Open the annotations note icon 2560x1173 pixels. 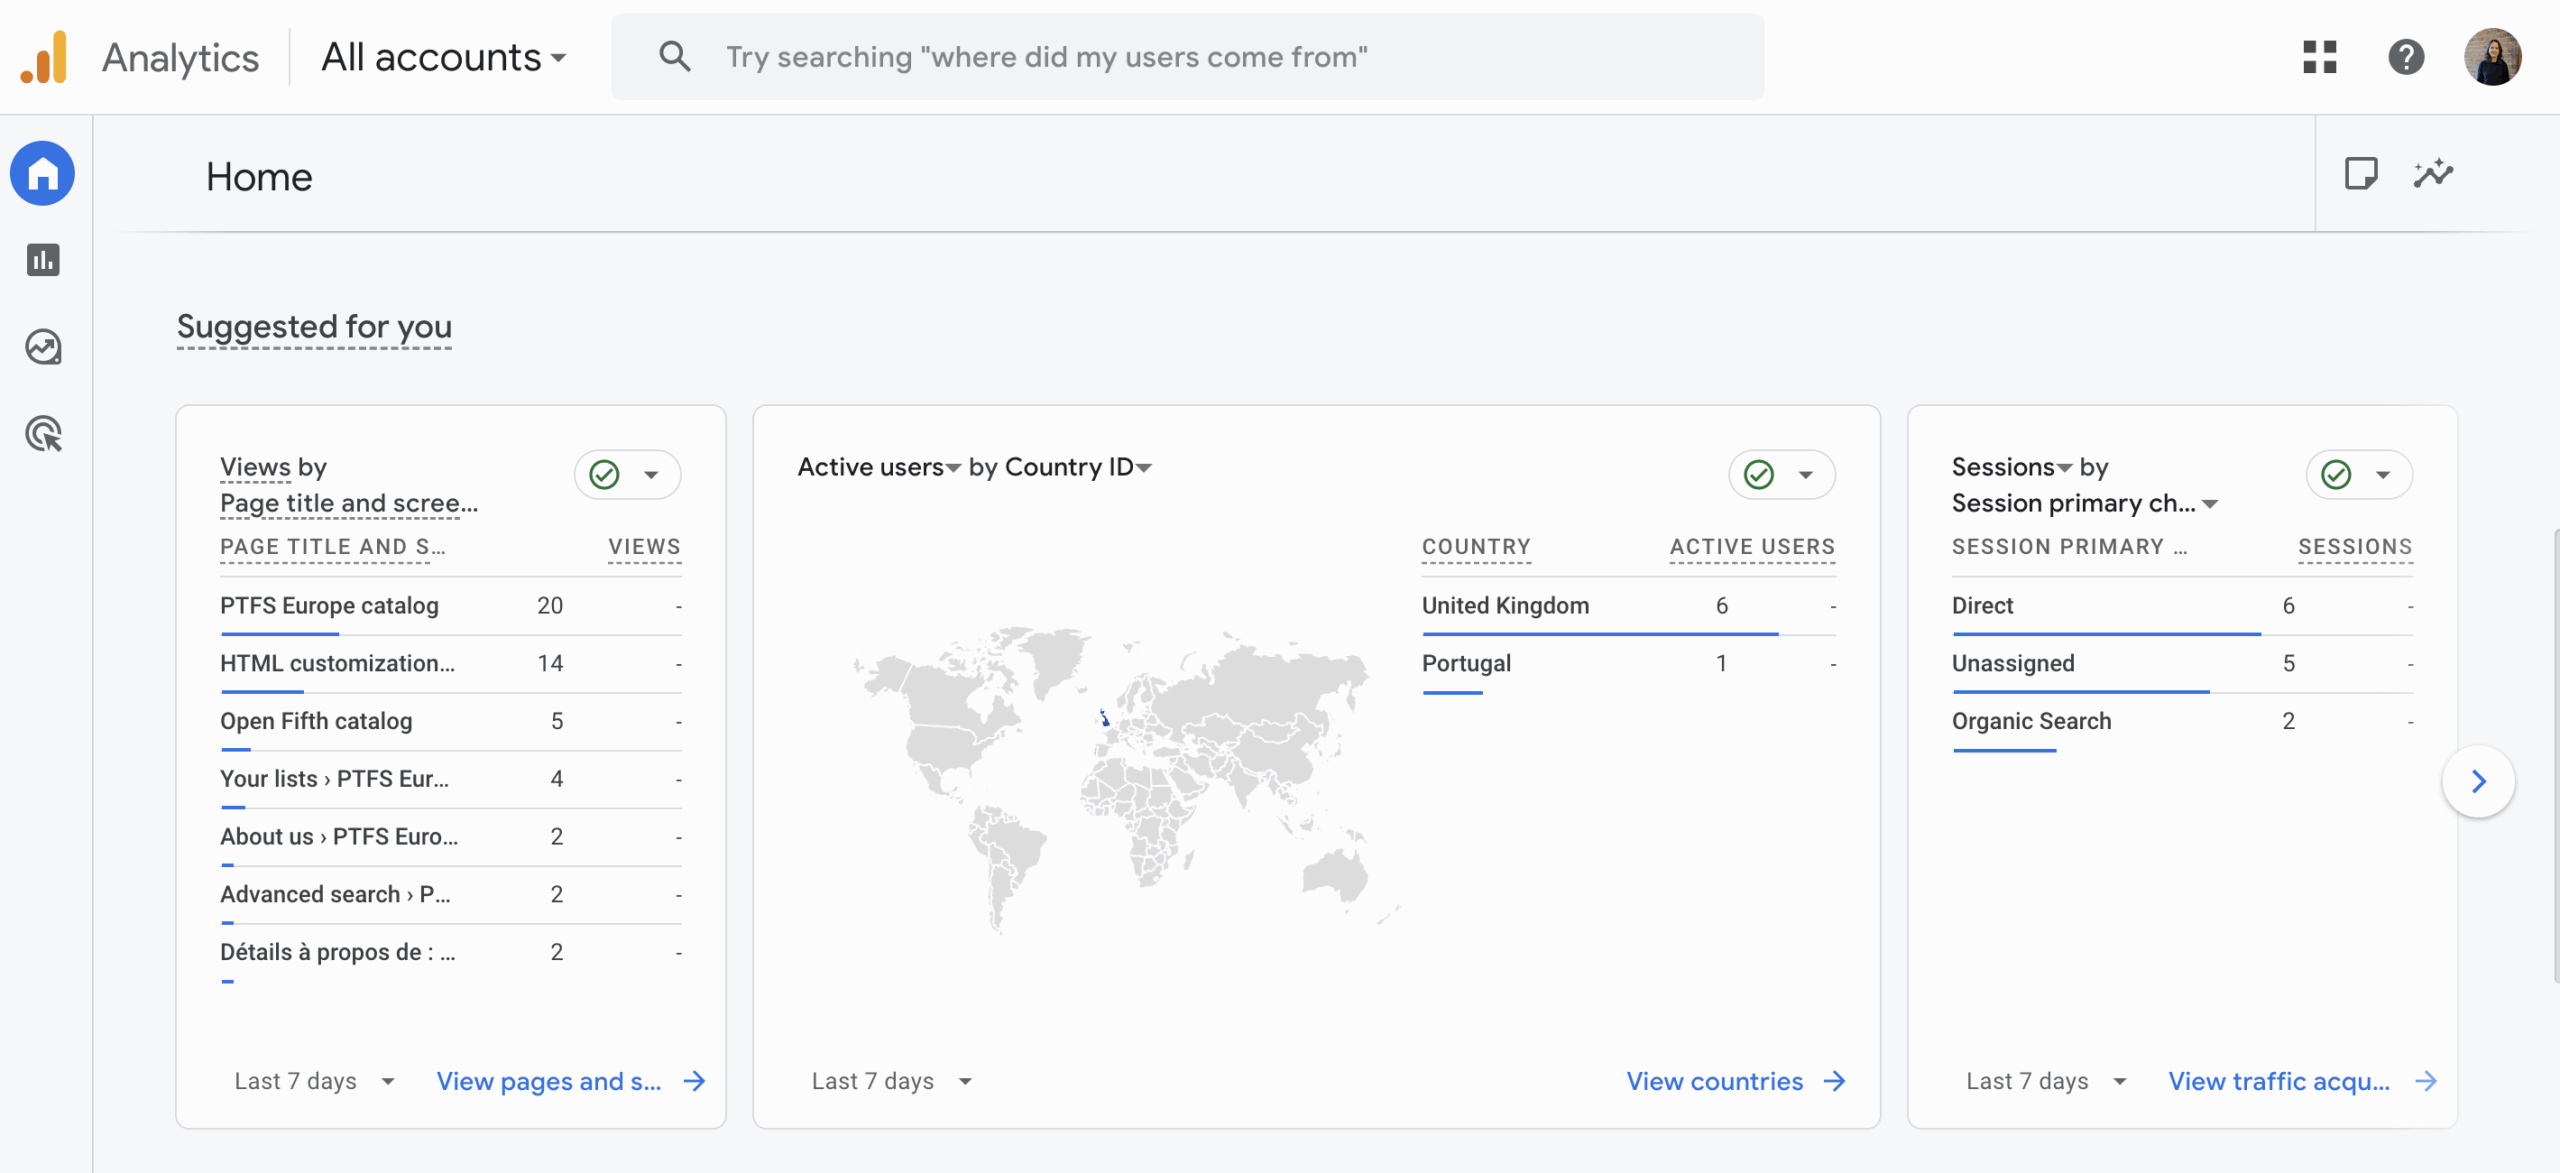(2361, 173)
